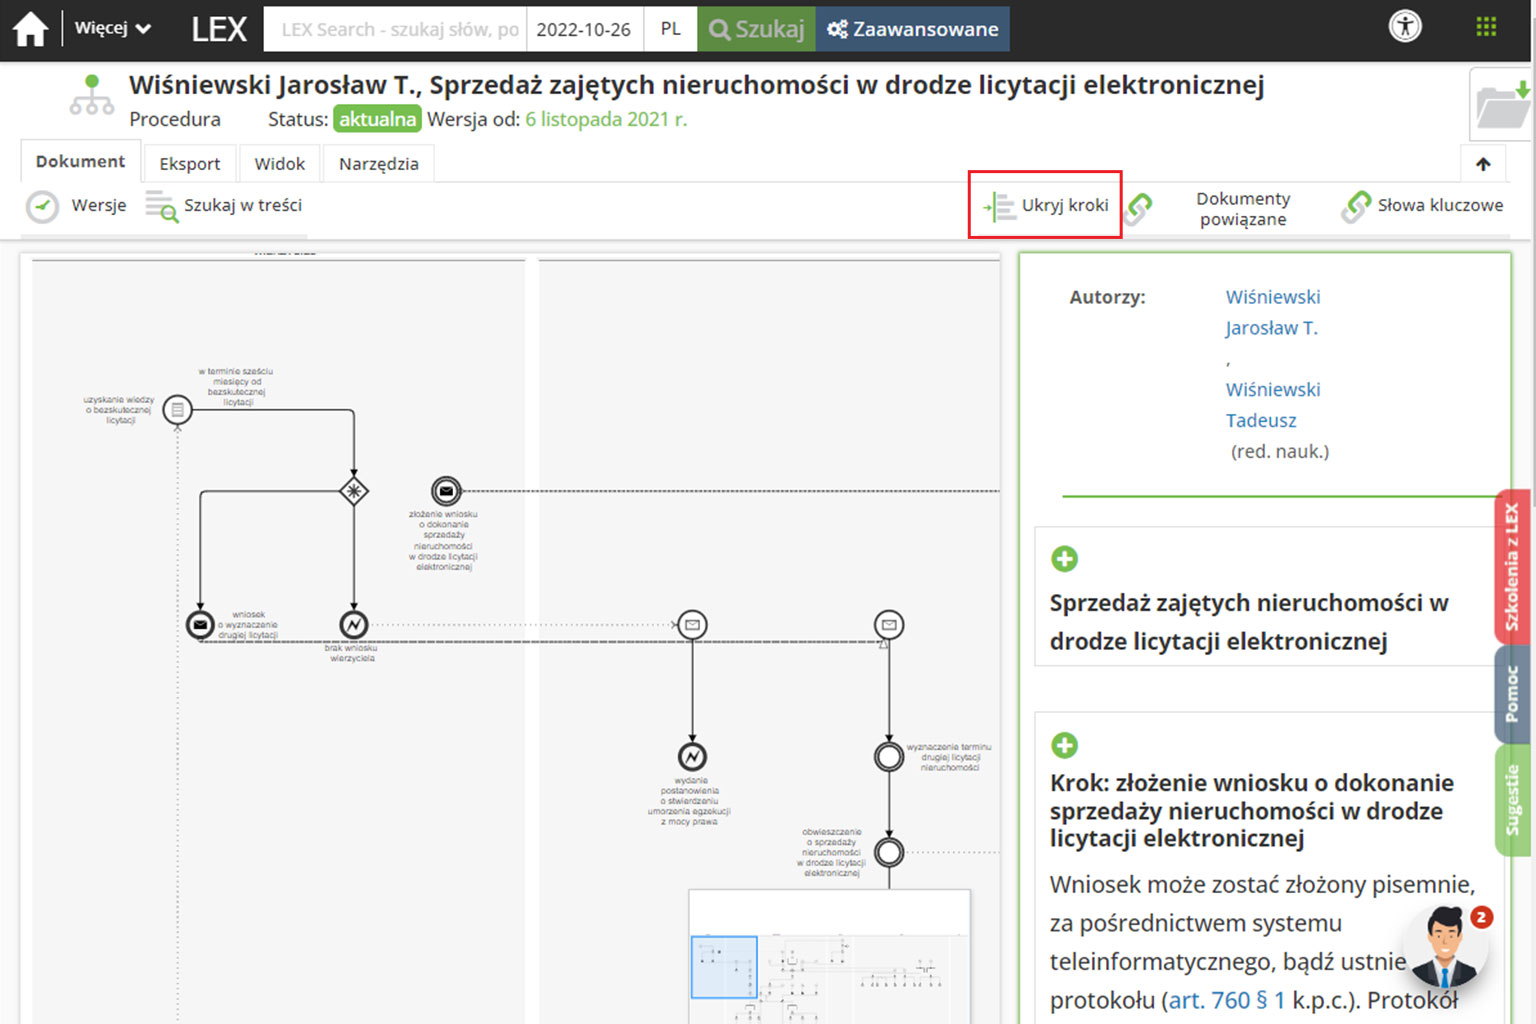This screenshot has width=1536, height=1024.
Task: Open Słowa kluczowe keywords
Action: tap(1422, 206)
